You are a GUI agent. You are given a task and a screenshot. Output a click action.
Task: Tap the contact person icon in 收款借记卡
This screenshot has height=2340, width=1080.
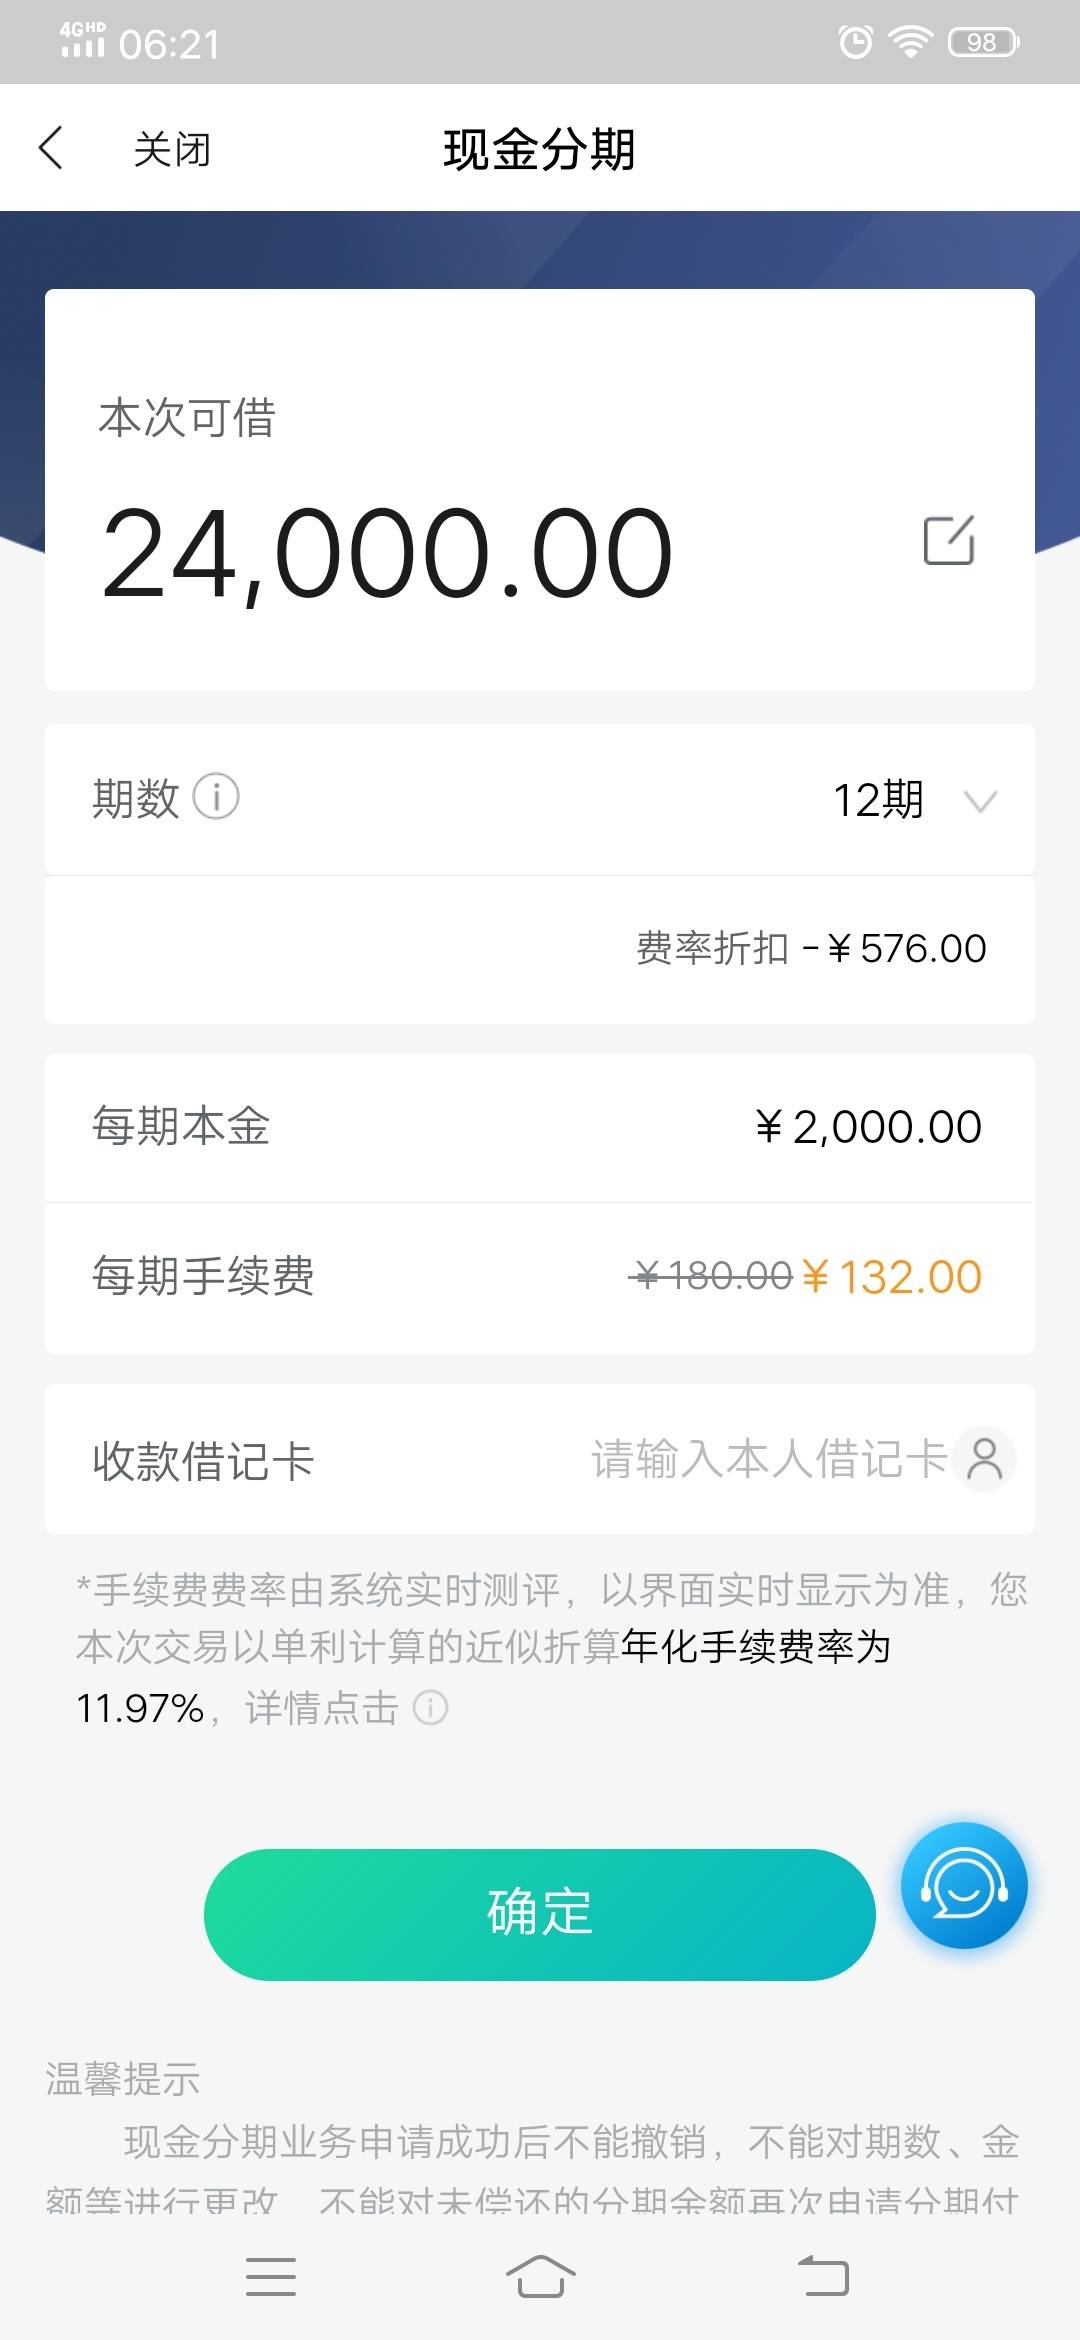[x=985, y=1459]
